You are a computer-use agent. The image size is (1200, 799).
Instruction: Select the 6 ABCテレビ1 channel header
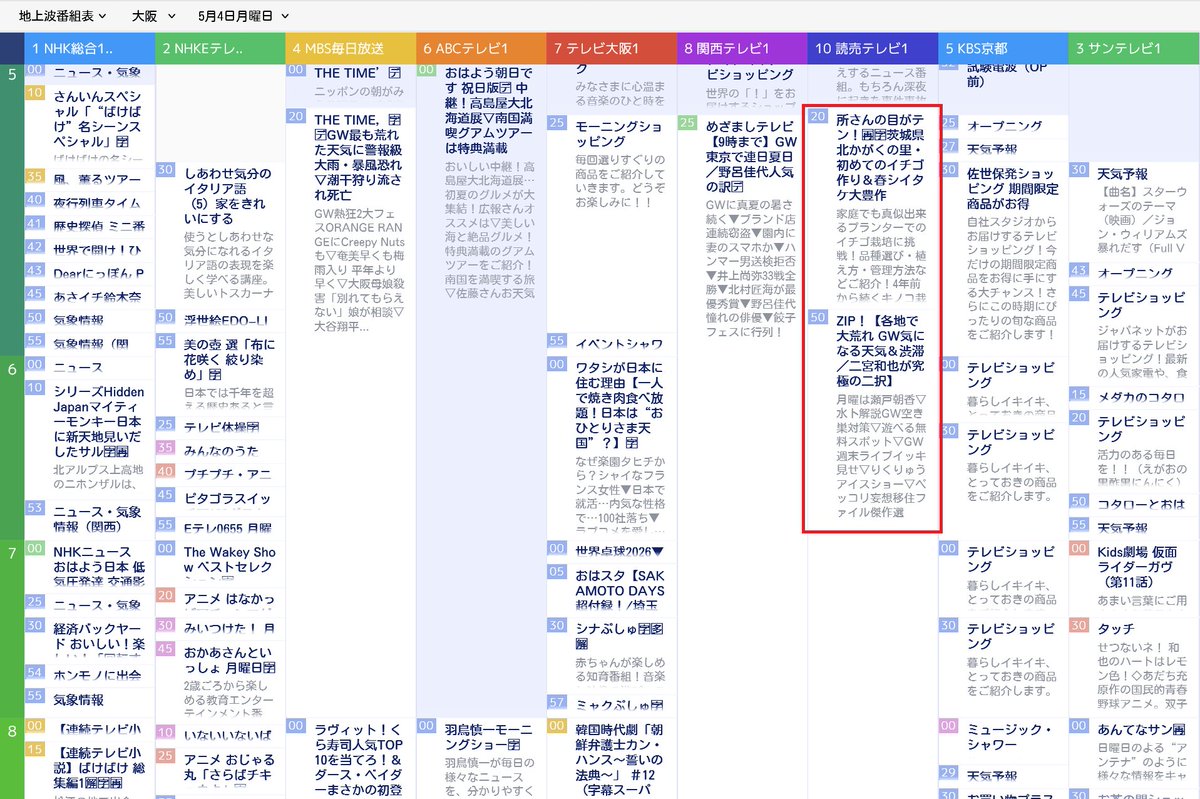(481, 48)
